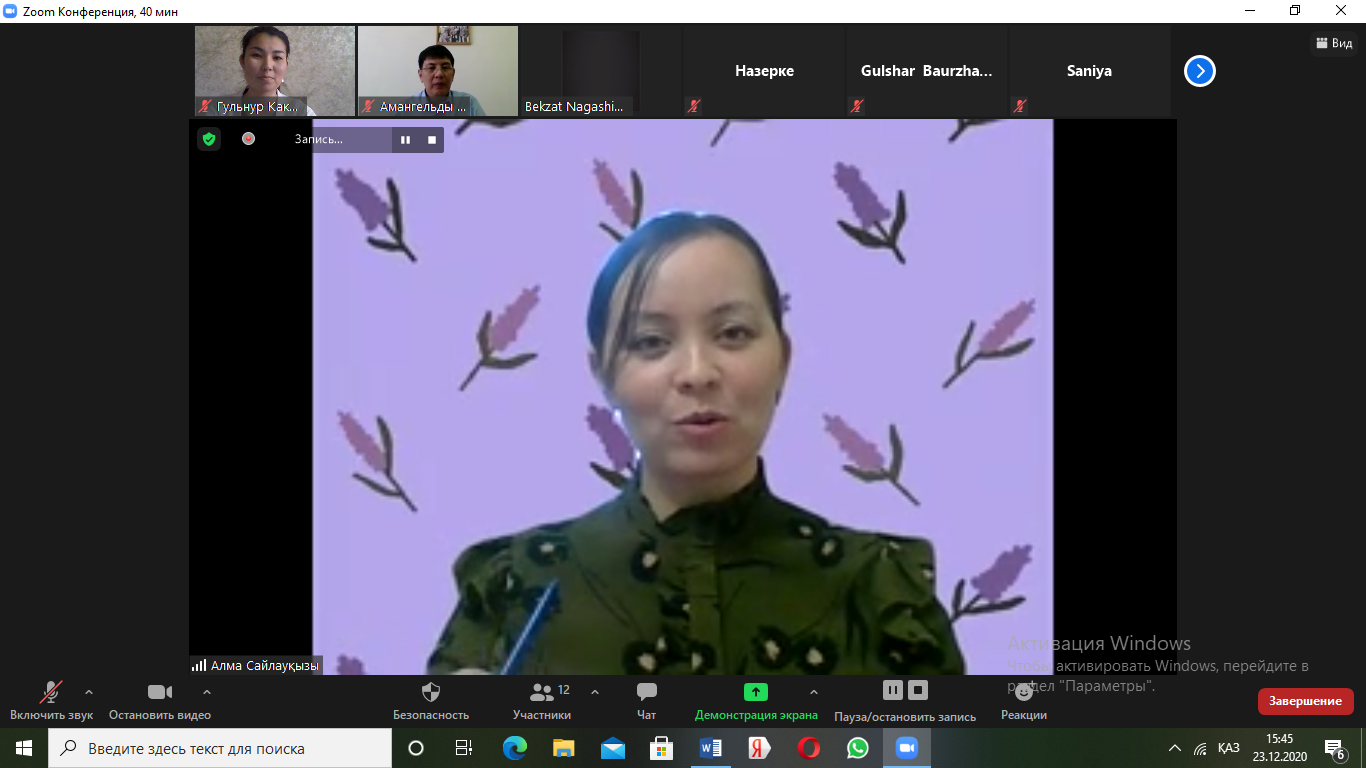Open Microsoft Store from the taskbar

tap(662, 748)
